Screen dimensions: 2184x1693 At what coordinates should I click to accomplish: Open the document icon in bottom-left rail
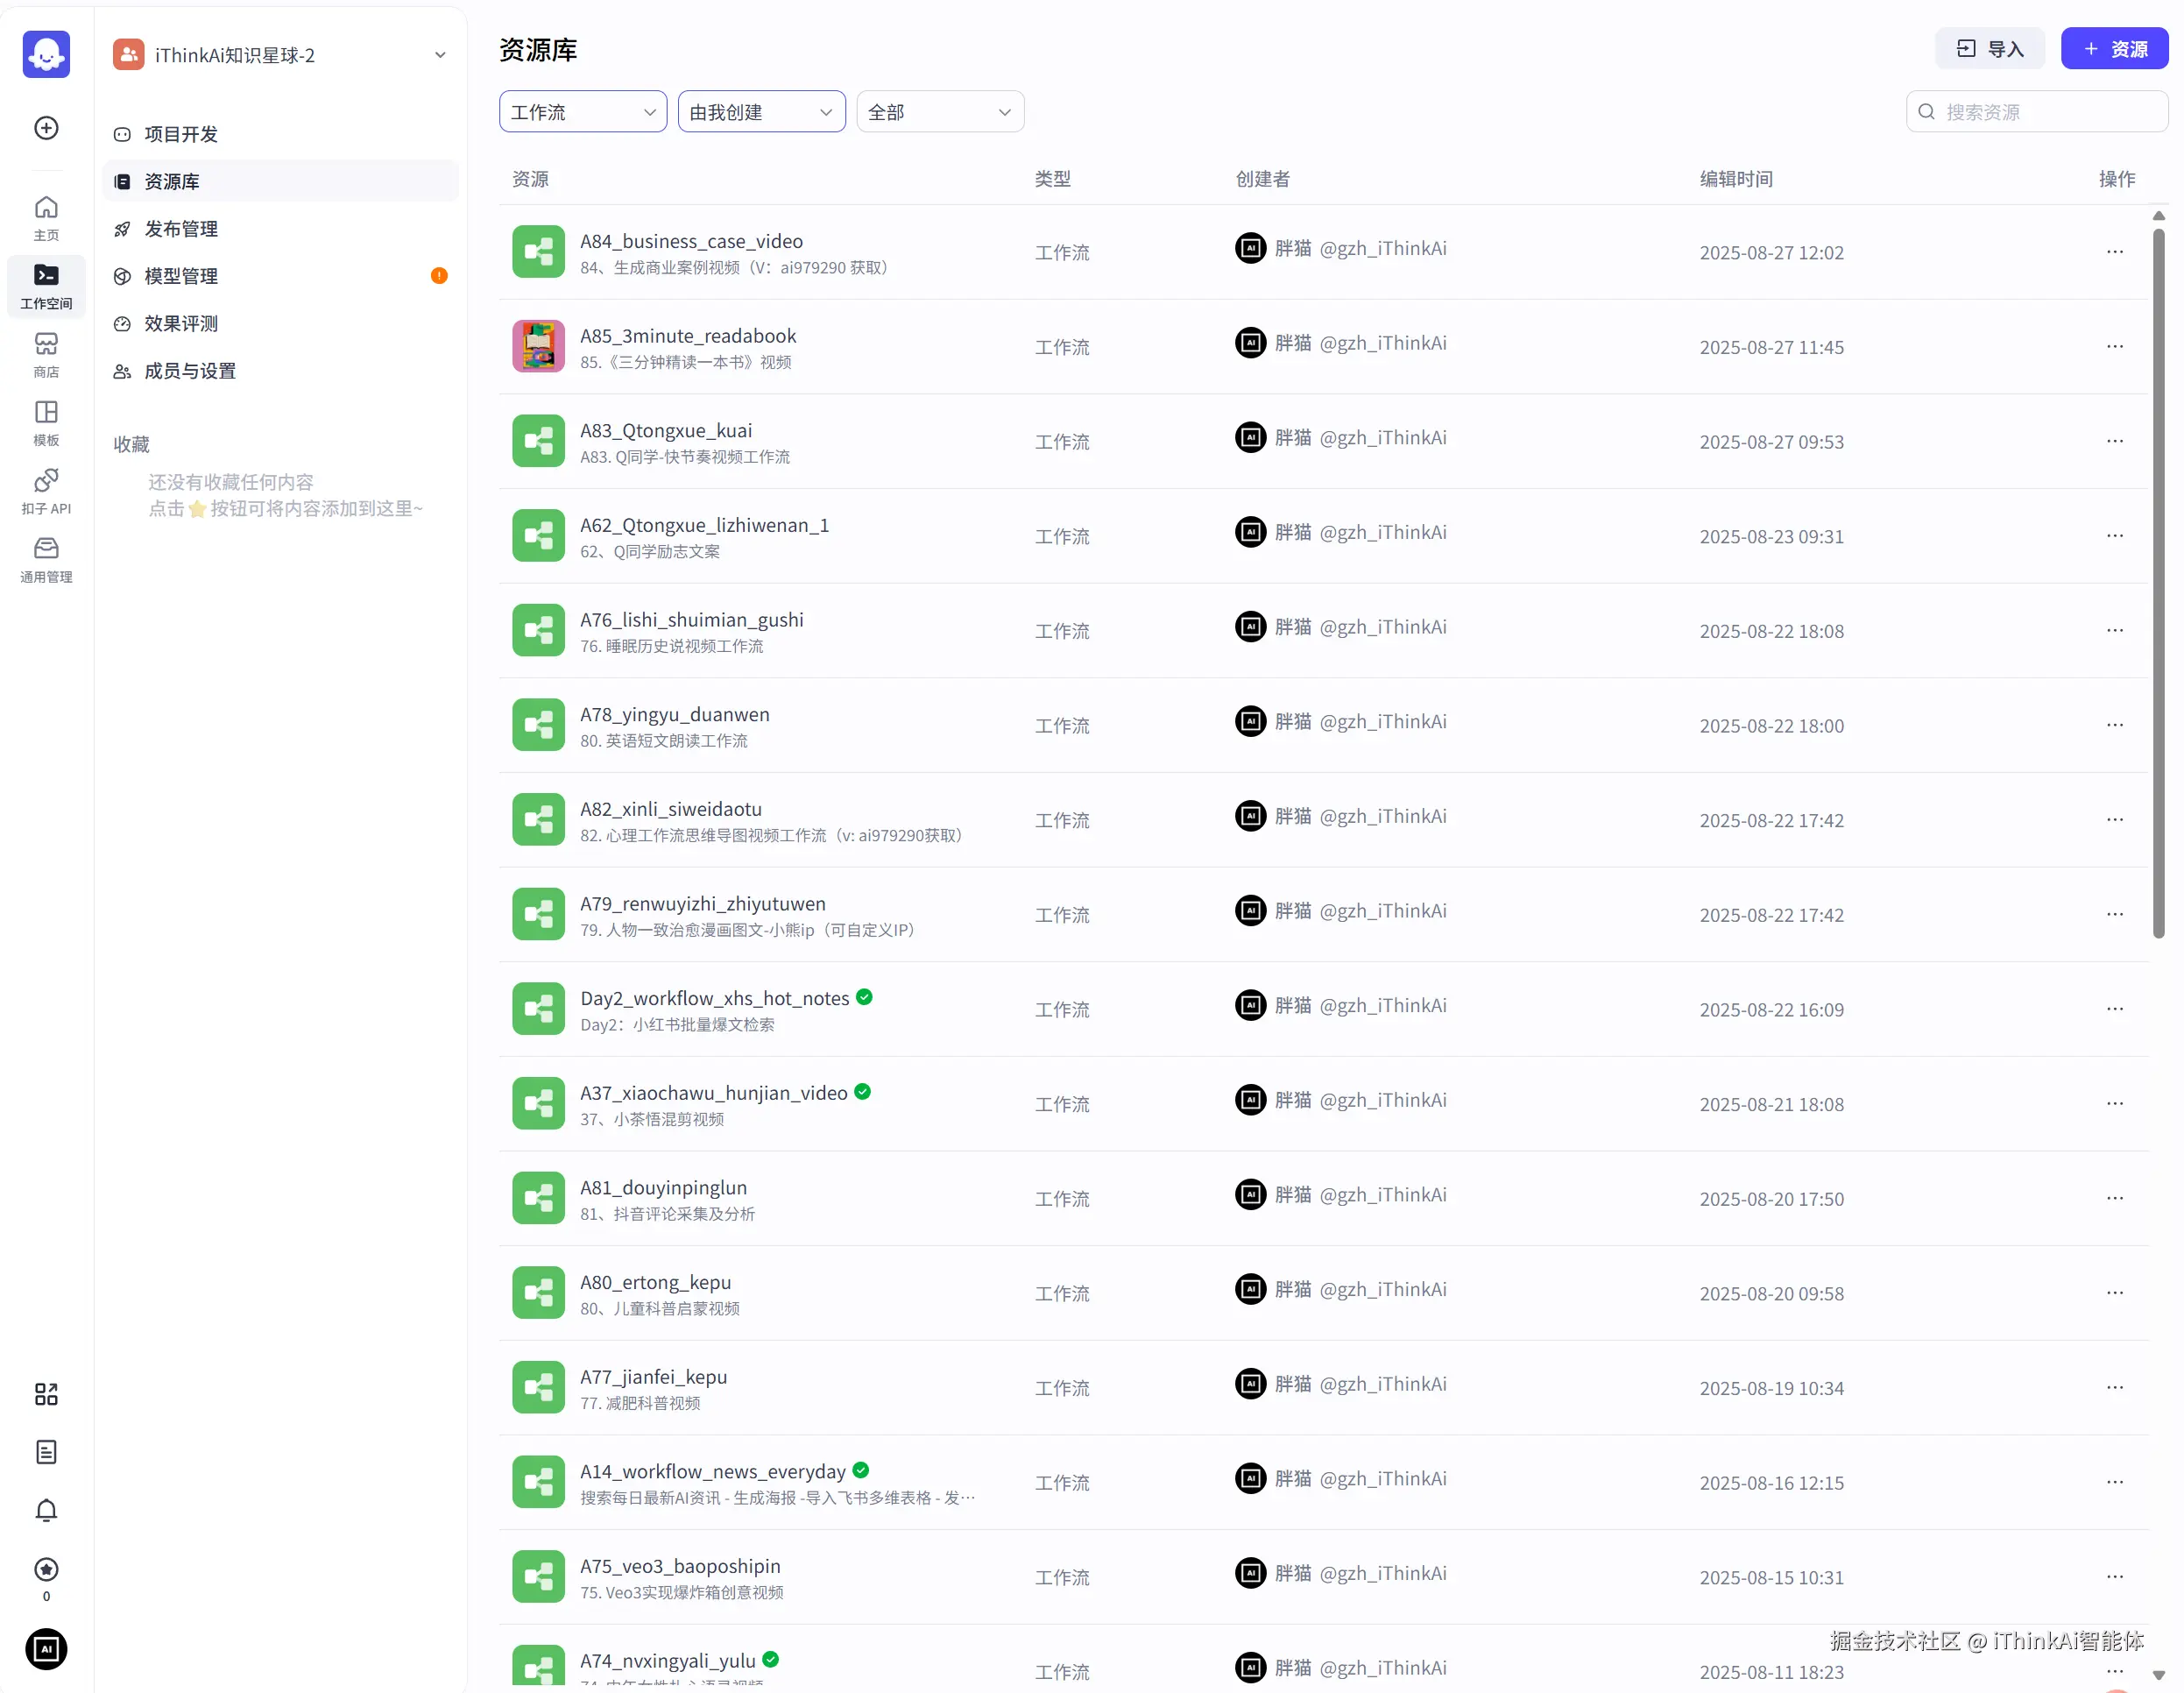point(46,1452)
